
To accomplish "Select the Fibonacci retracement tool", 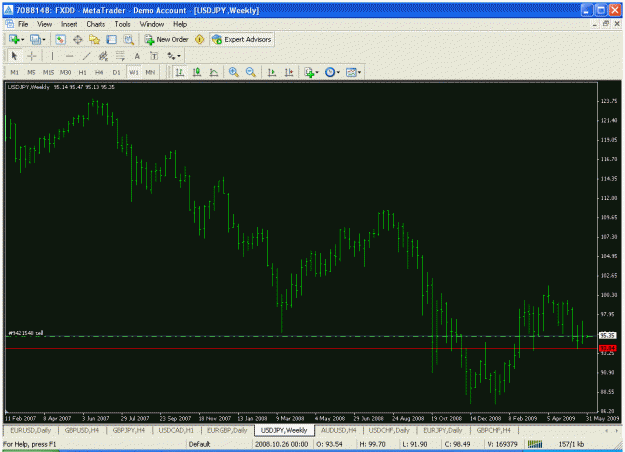I will point(120,56).
